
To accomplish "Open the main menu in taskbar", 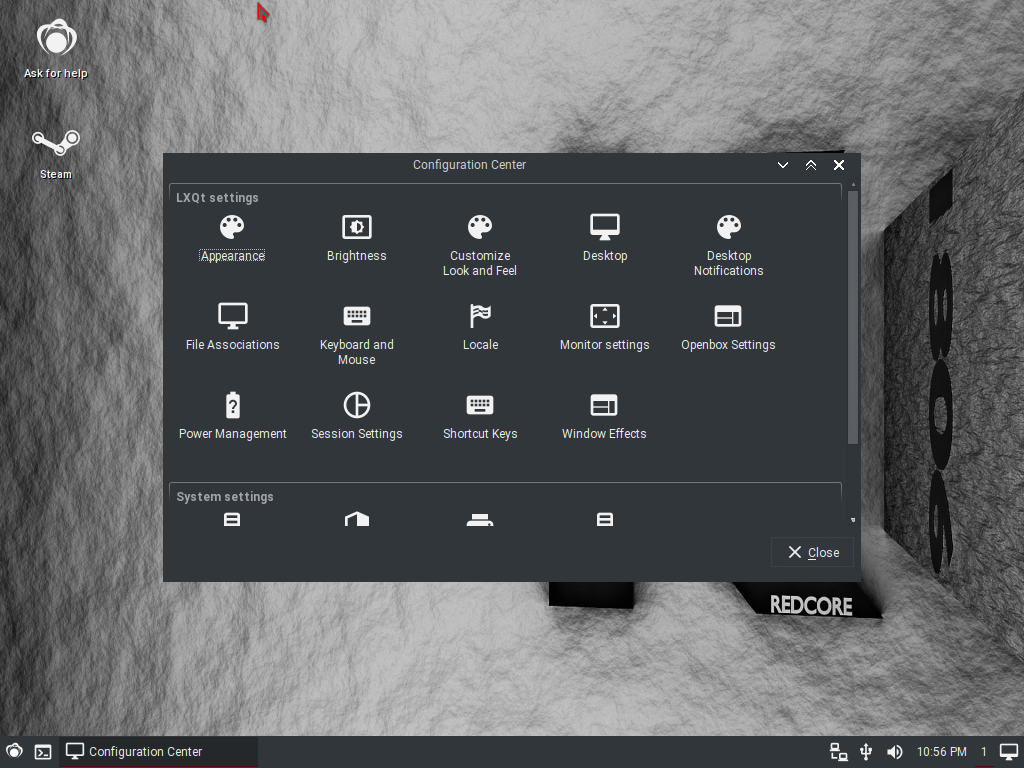I will point(14,752).
